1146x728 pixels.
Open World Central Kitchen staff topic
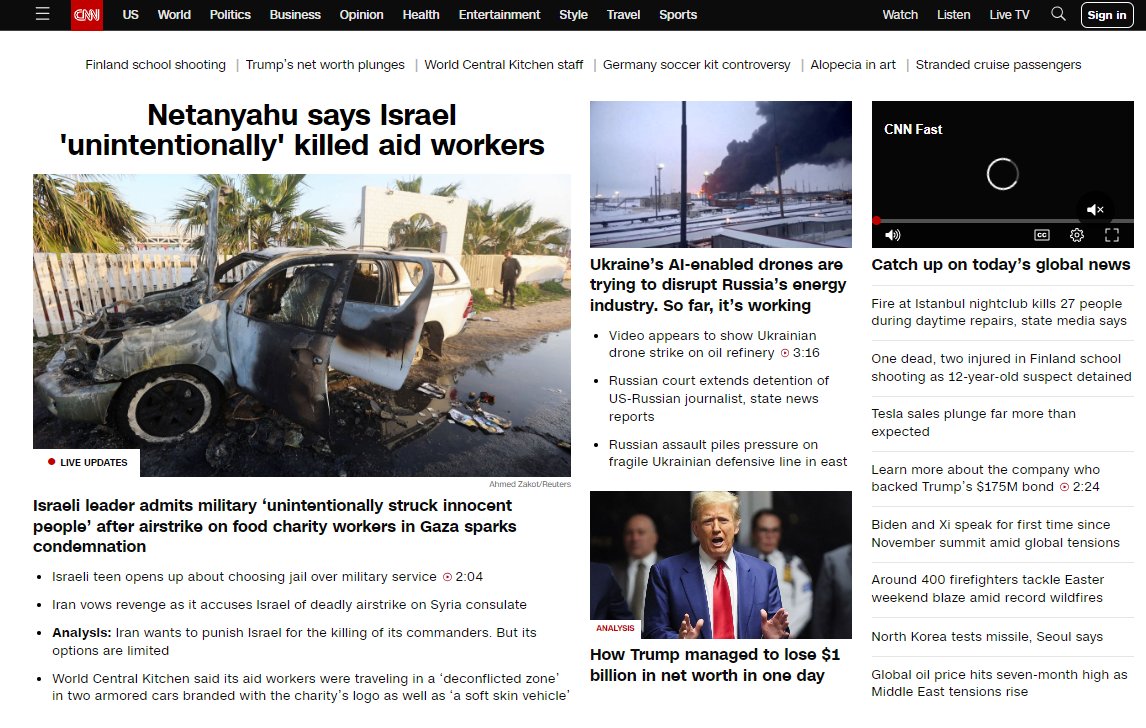(504, 64)
